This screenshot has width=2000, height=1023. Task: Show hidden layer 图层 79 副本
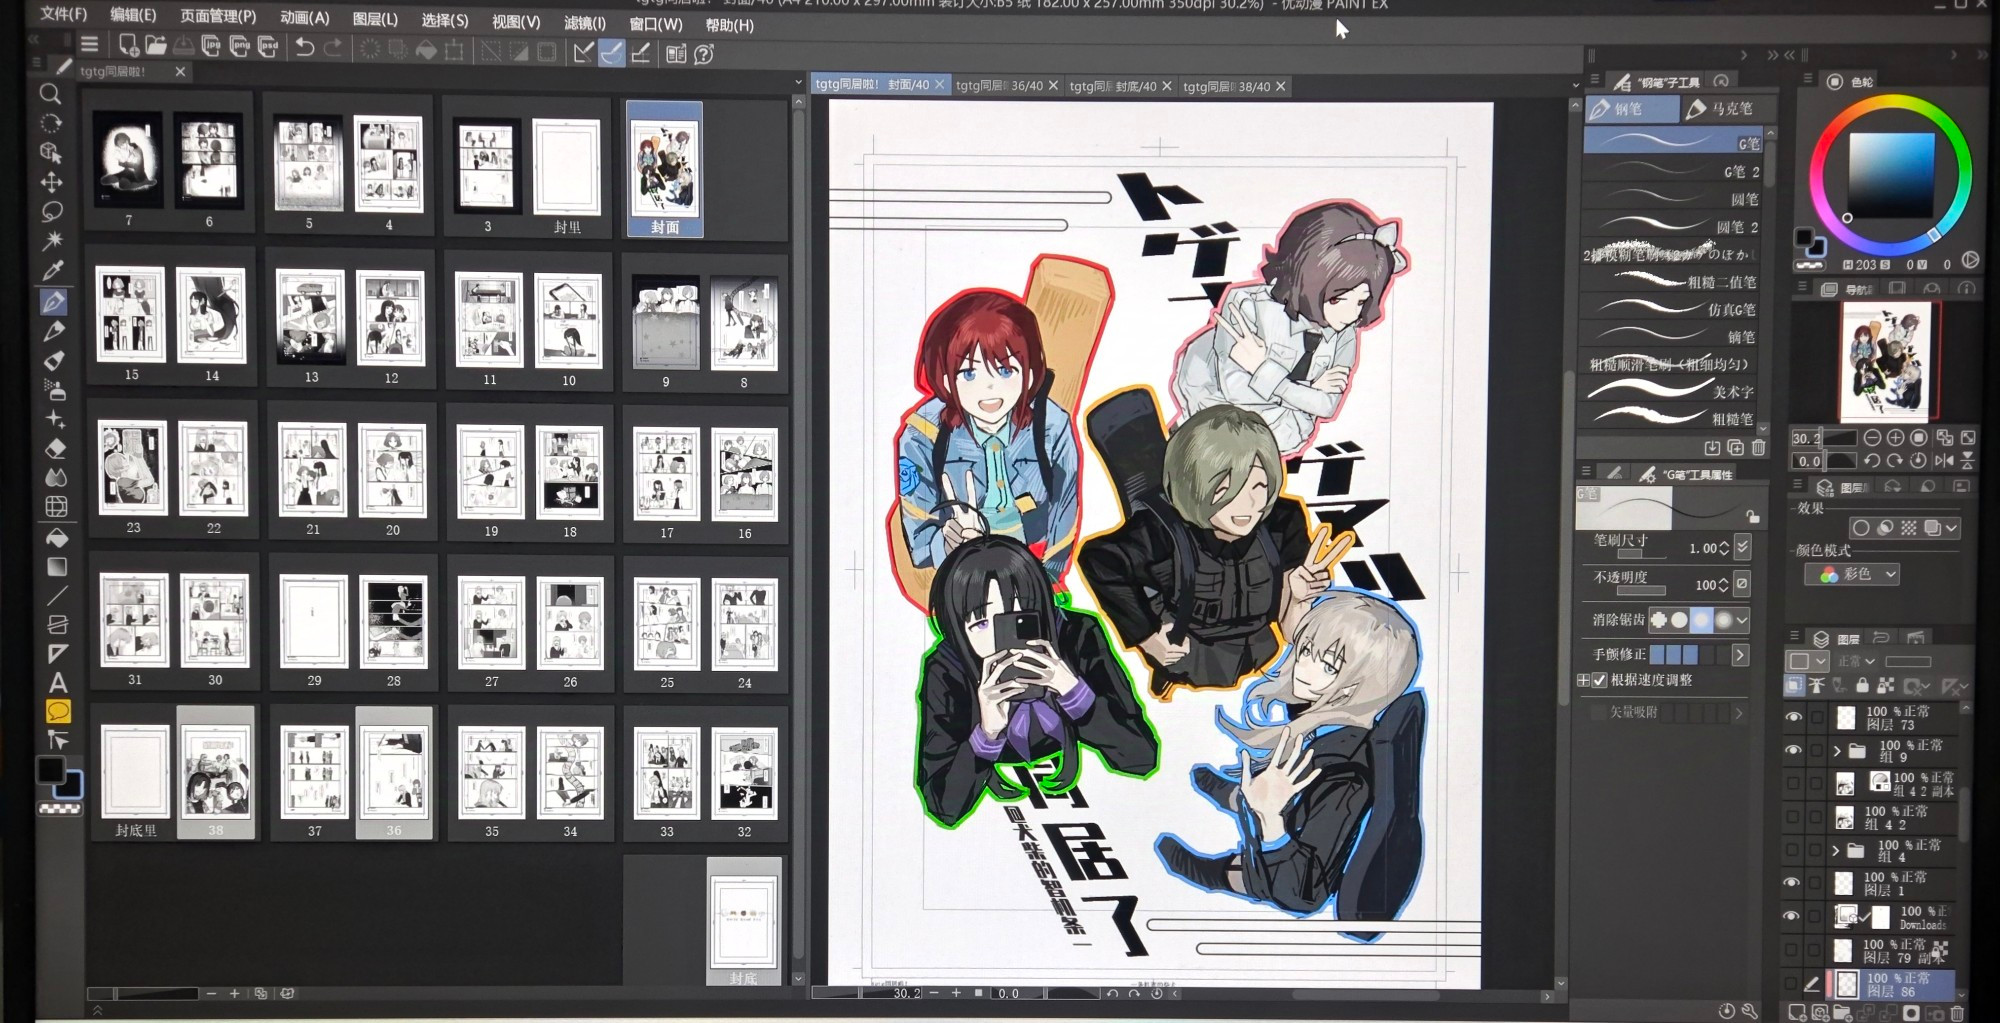1792,949
